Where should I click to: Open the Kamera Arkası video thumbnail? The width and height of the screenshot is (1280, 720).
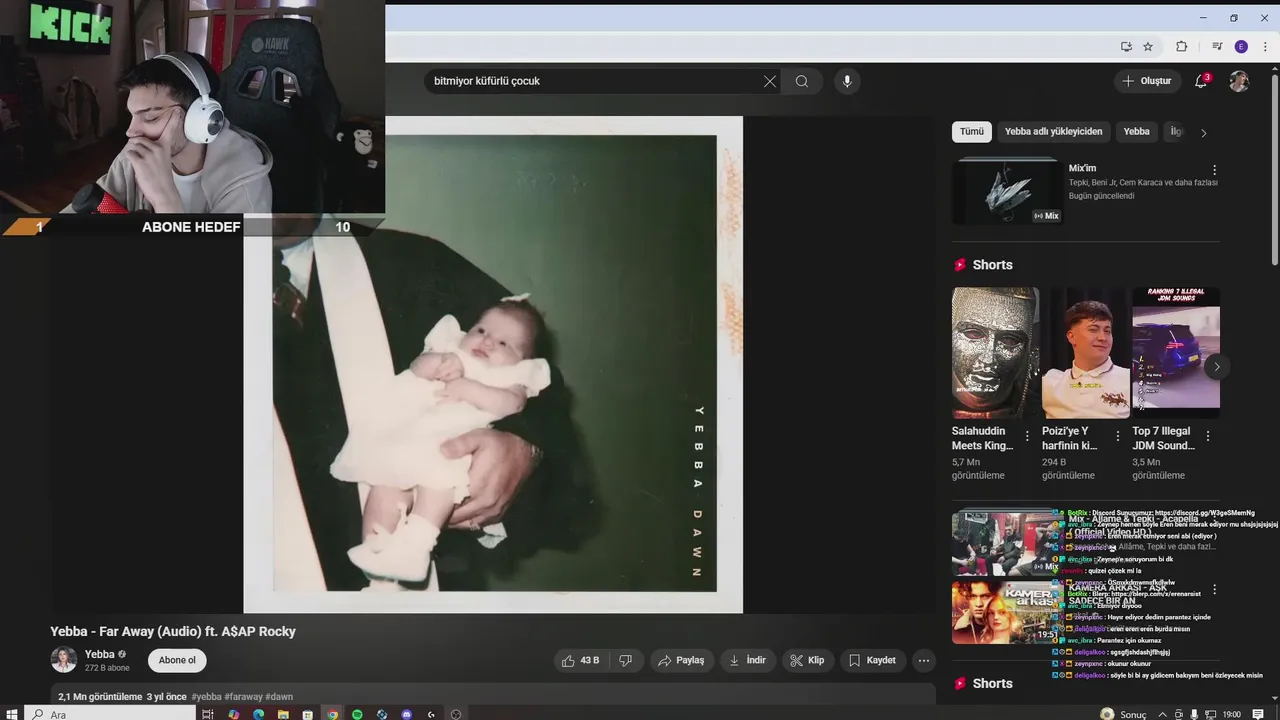(x=1006, y=612)
